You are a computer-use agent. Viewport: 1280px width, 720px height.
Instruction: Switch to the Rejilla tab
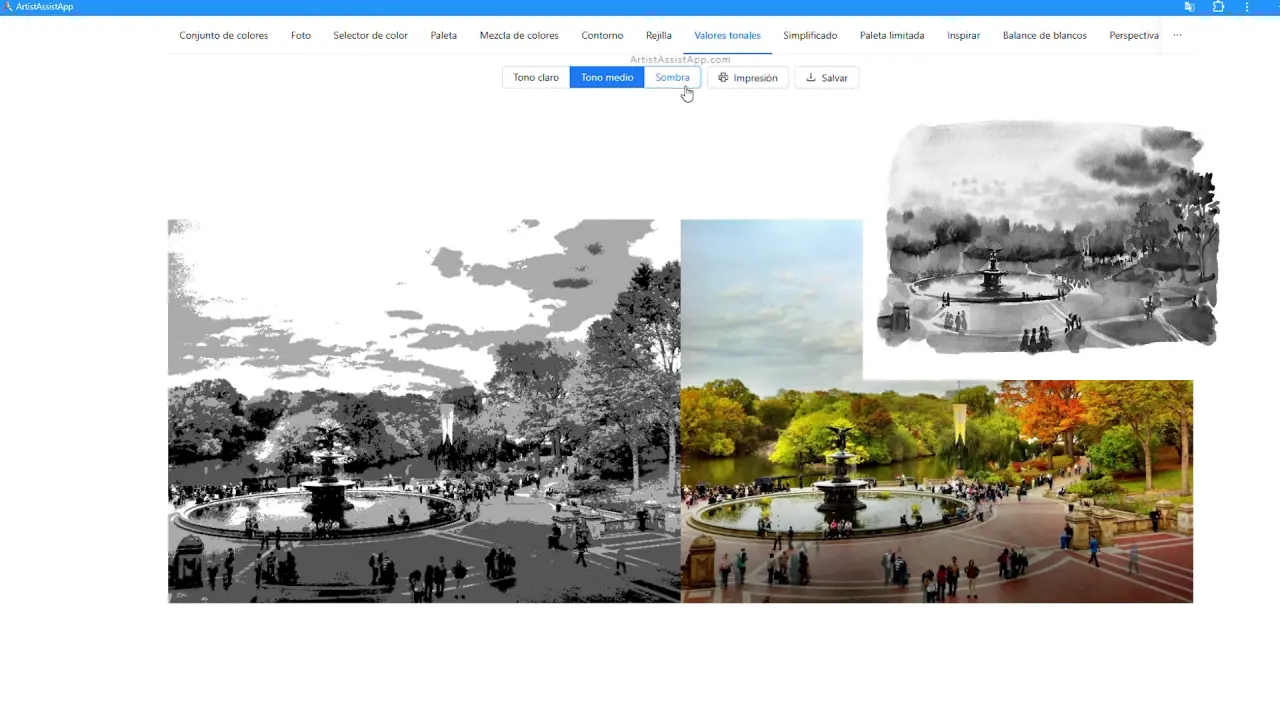659,36
